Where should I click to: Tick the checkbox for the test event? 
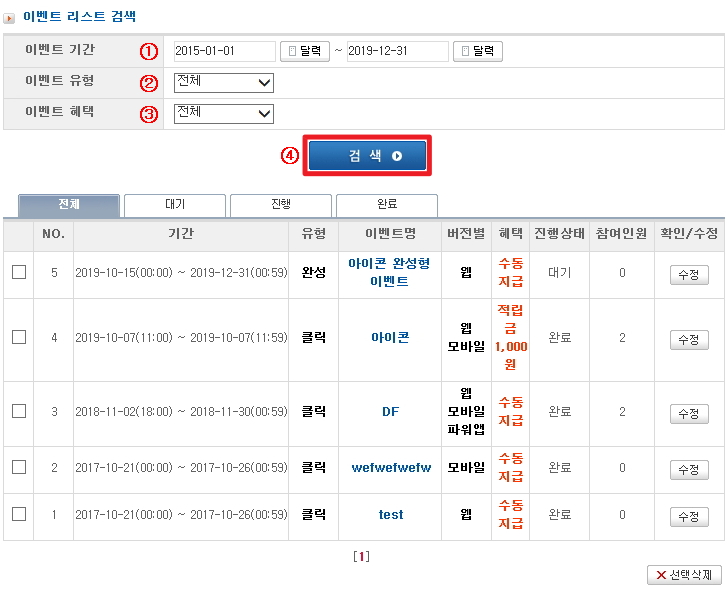(x=19, y=514)
